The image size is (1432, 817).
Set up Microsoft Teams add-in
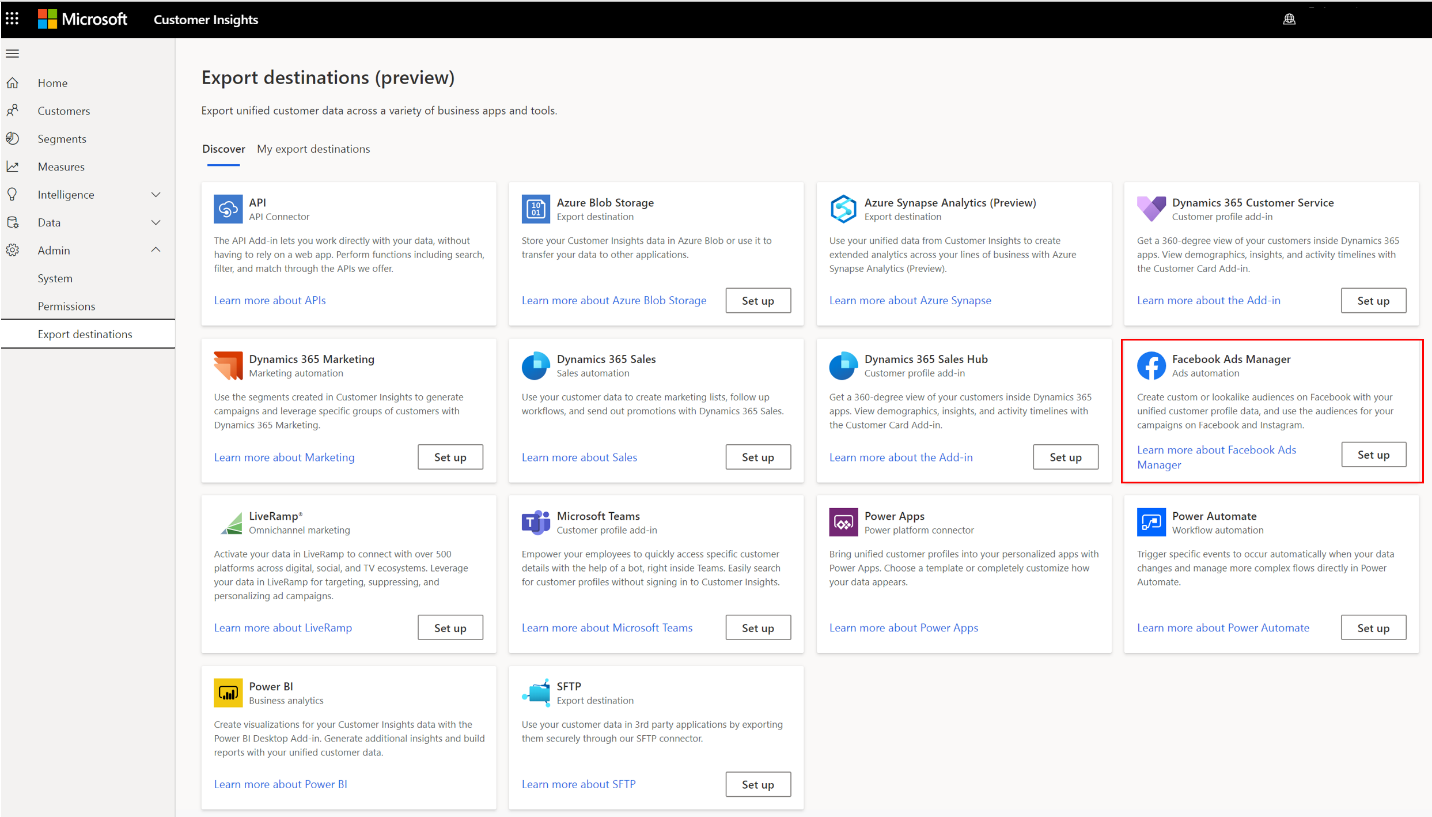pyautogui.click(x=758, y=628)
